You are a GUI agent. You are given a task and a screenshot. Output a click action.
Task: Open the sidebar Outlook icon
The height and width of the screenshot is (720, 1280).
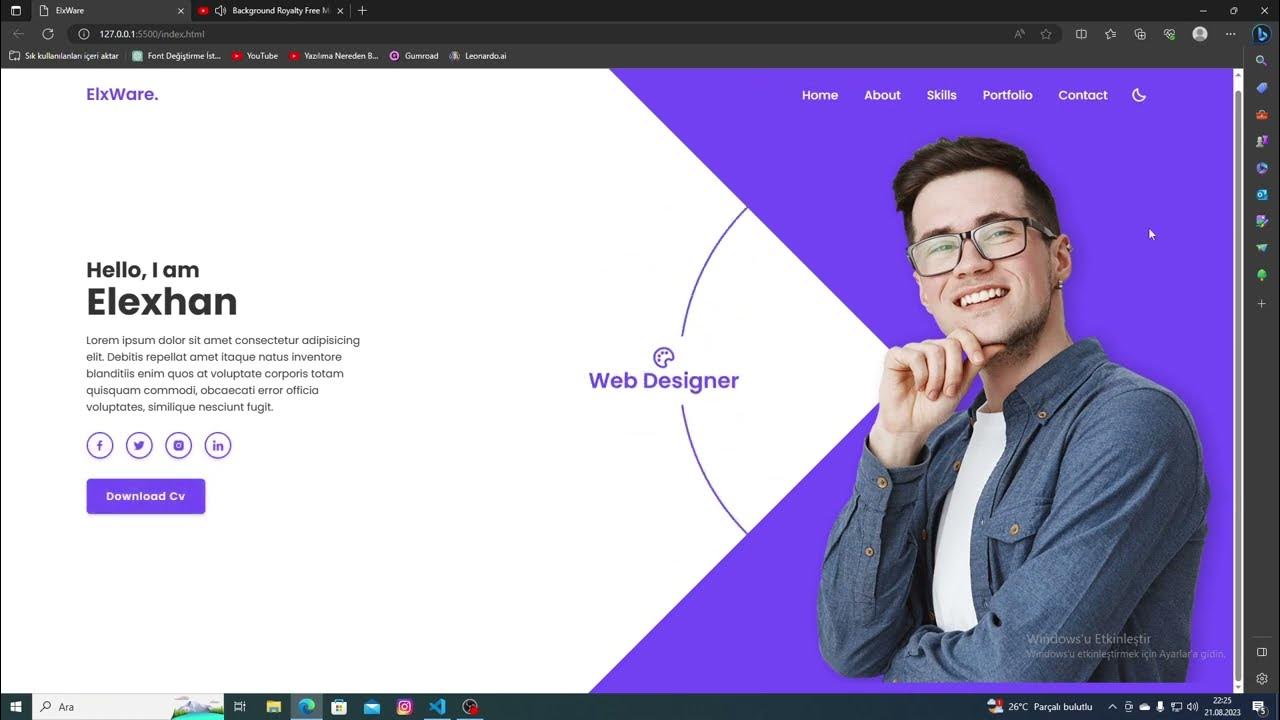point(1262,194)
